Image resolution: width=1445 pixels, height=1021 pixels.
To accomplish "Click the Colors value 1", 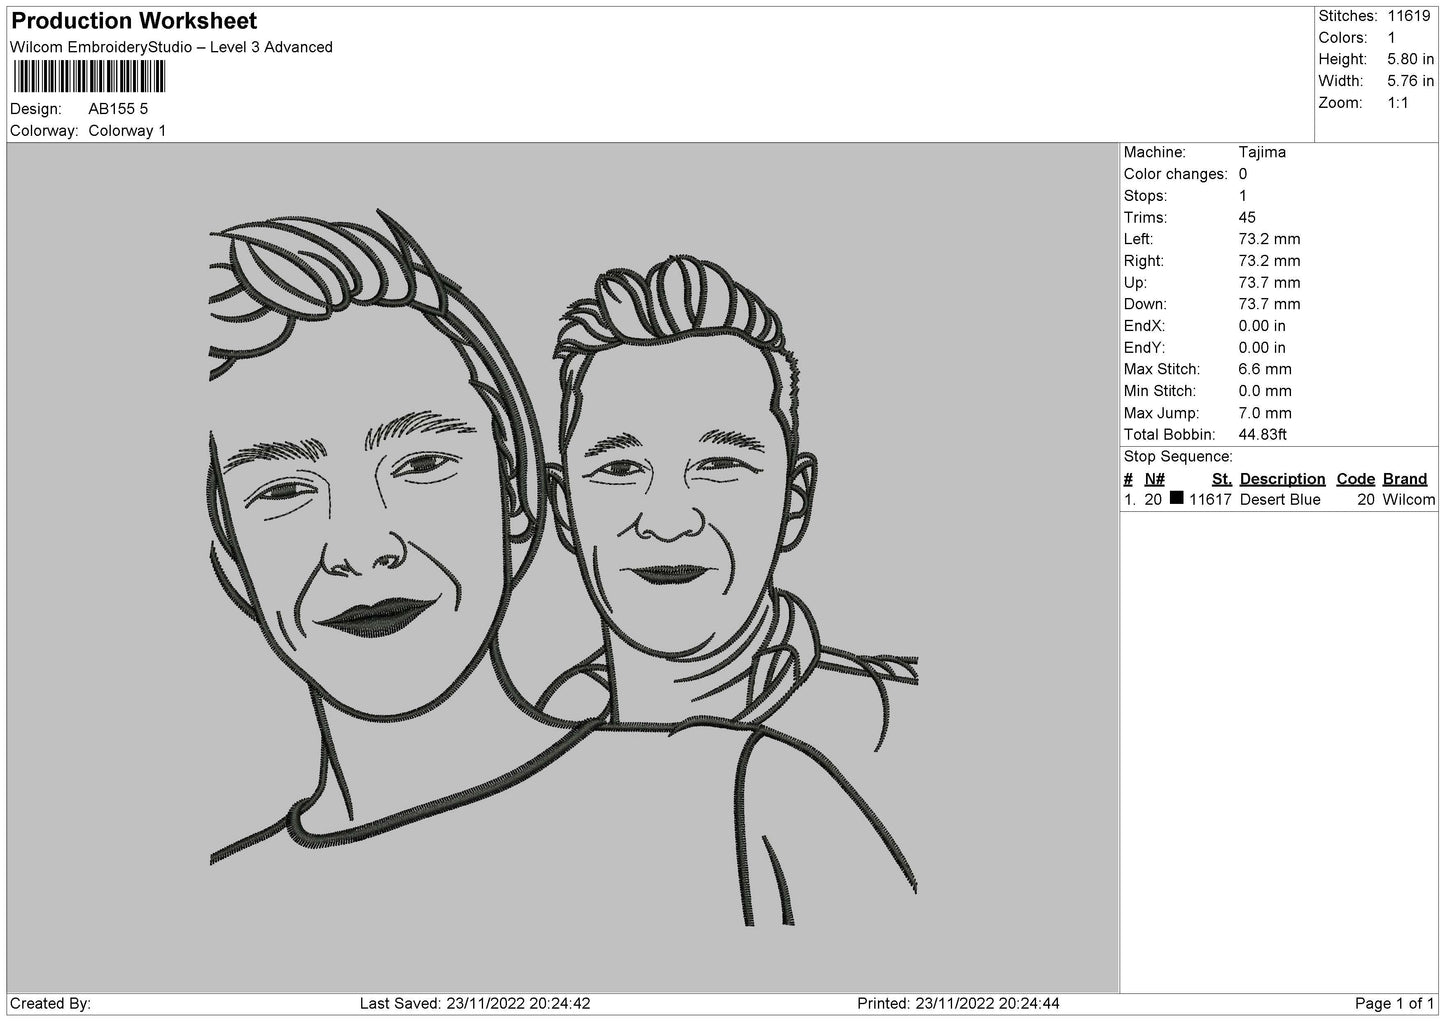I will coord(1391,38).
